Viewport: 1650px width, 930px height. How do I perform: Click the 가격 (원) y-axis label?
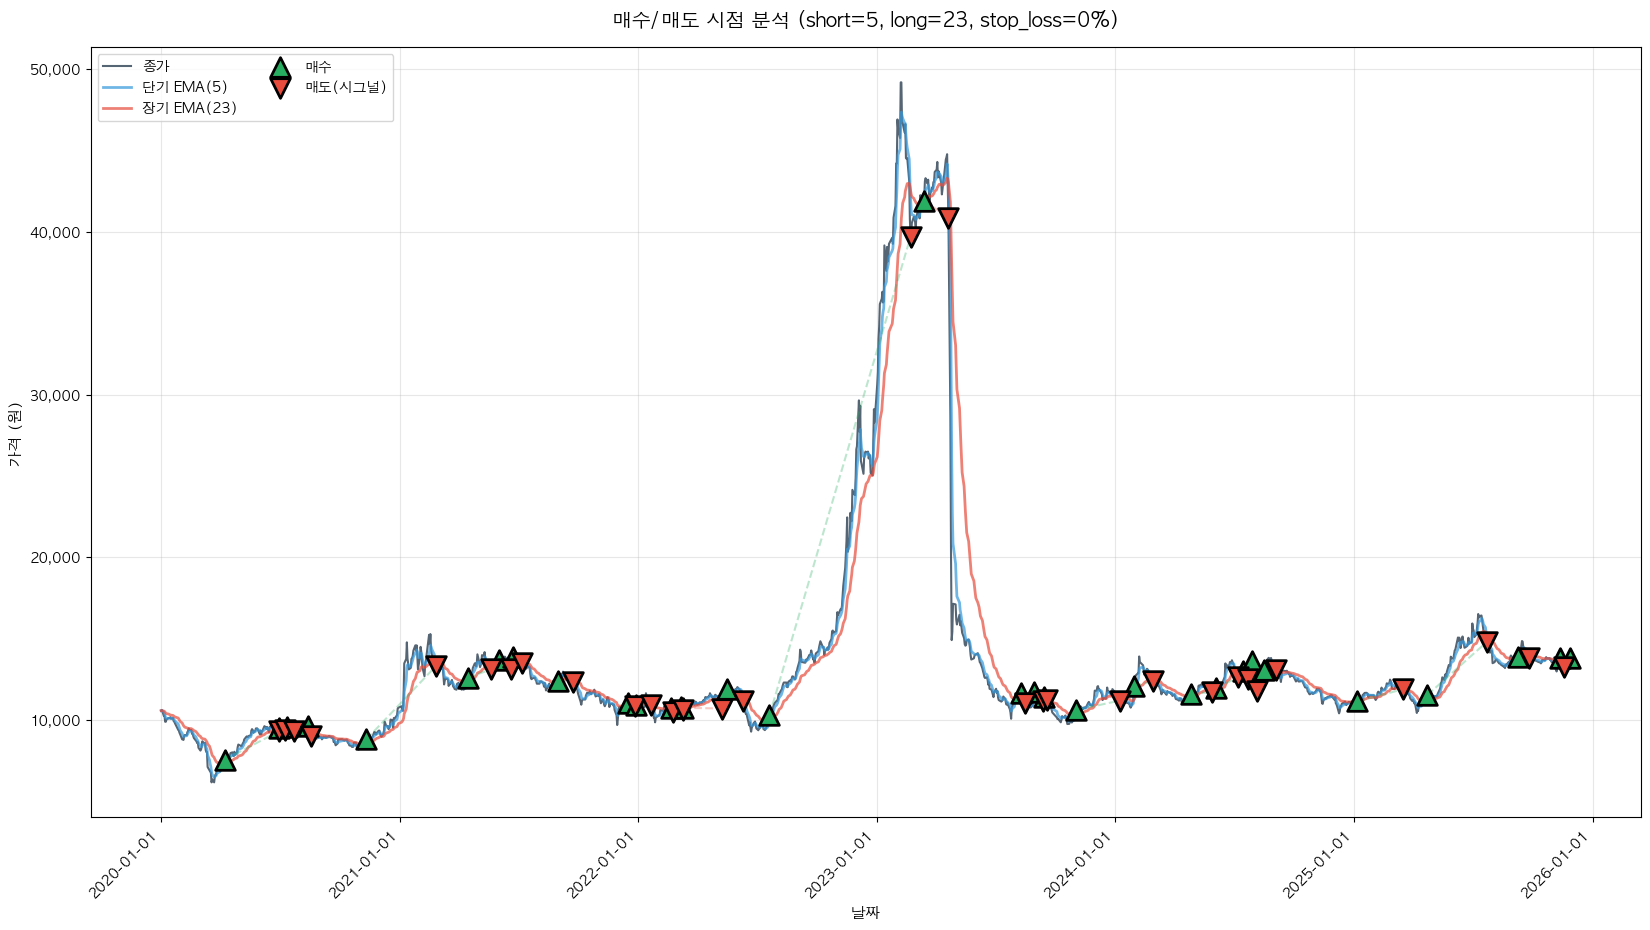14,433
